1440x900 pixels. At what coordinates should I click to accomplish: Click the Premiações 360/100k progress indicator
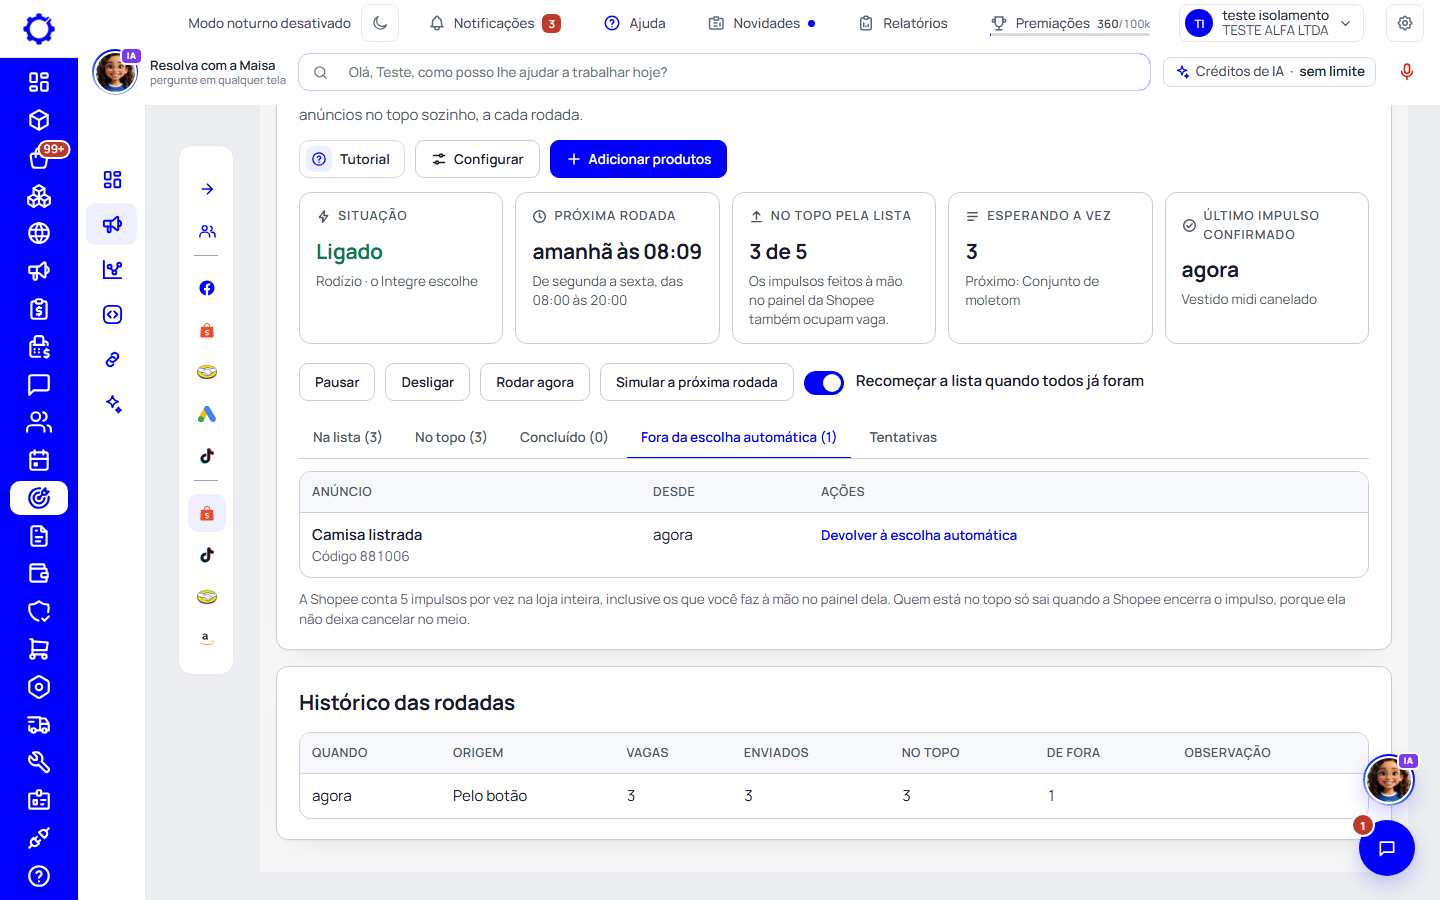click(1070, 23)
